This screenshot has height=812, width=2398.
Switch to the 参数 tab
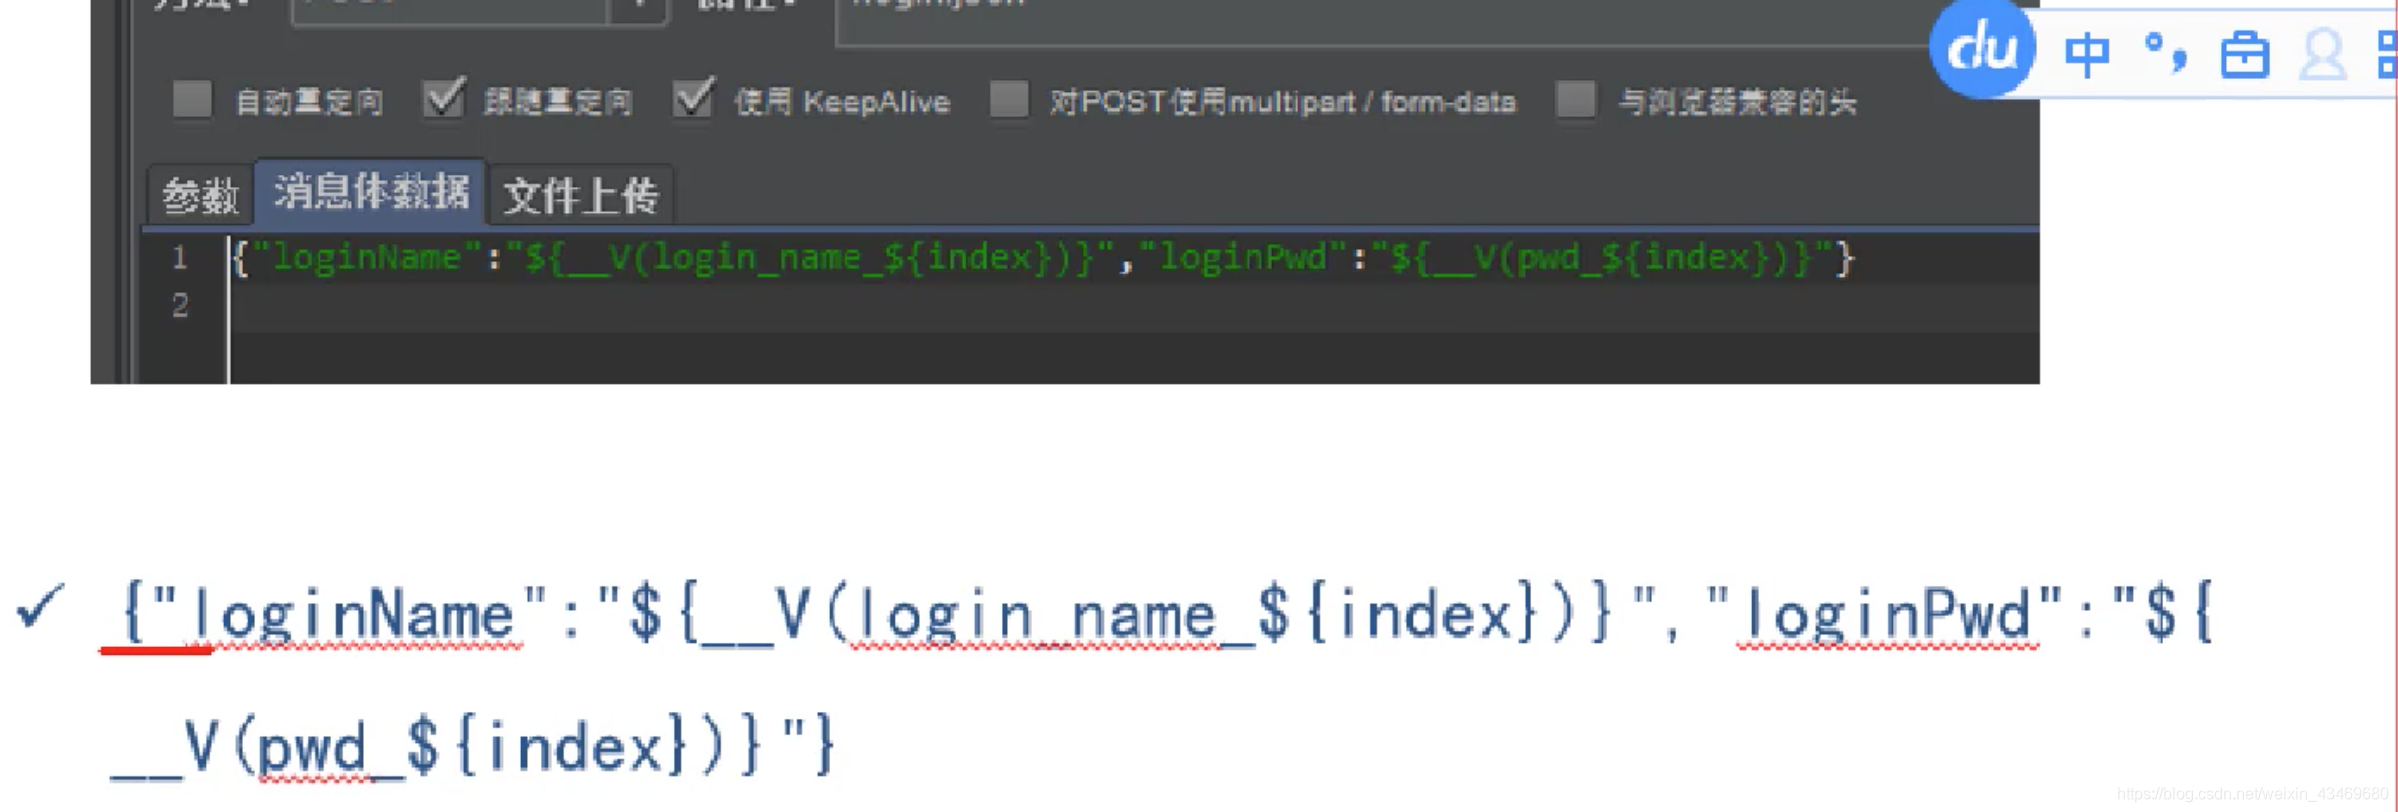pos(200,195)
